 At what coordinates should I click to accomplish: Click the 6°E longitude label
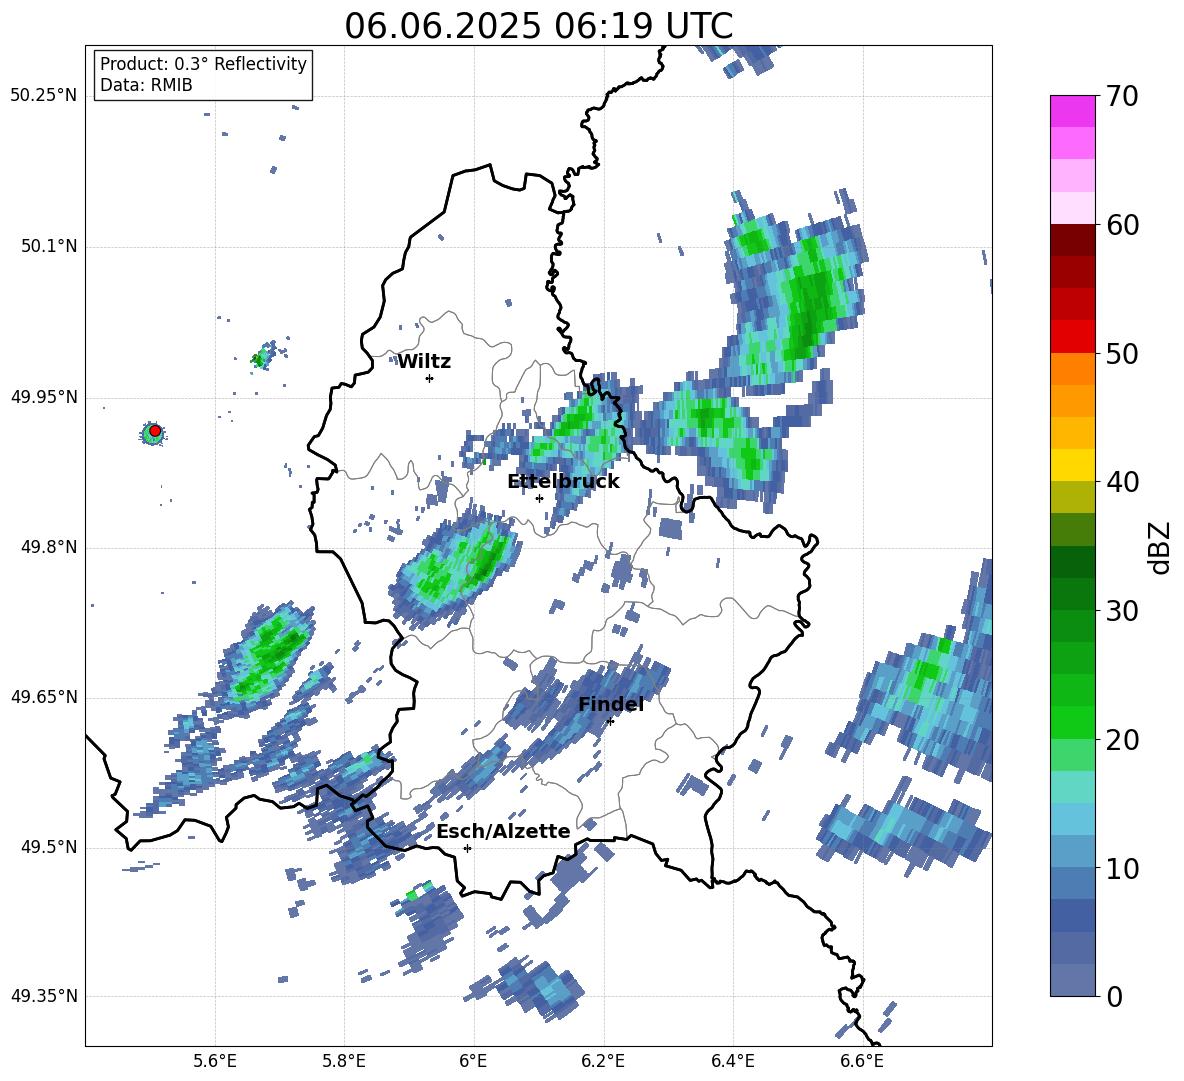click(473, 1061)
